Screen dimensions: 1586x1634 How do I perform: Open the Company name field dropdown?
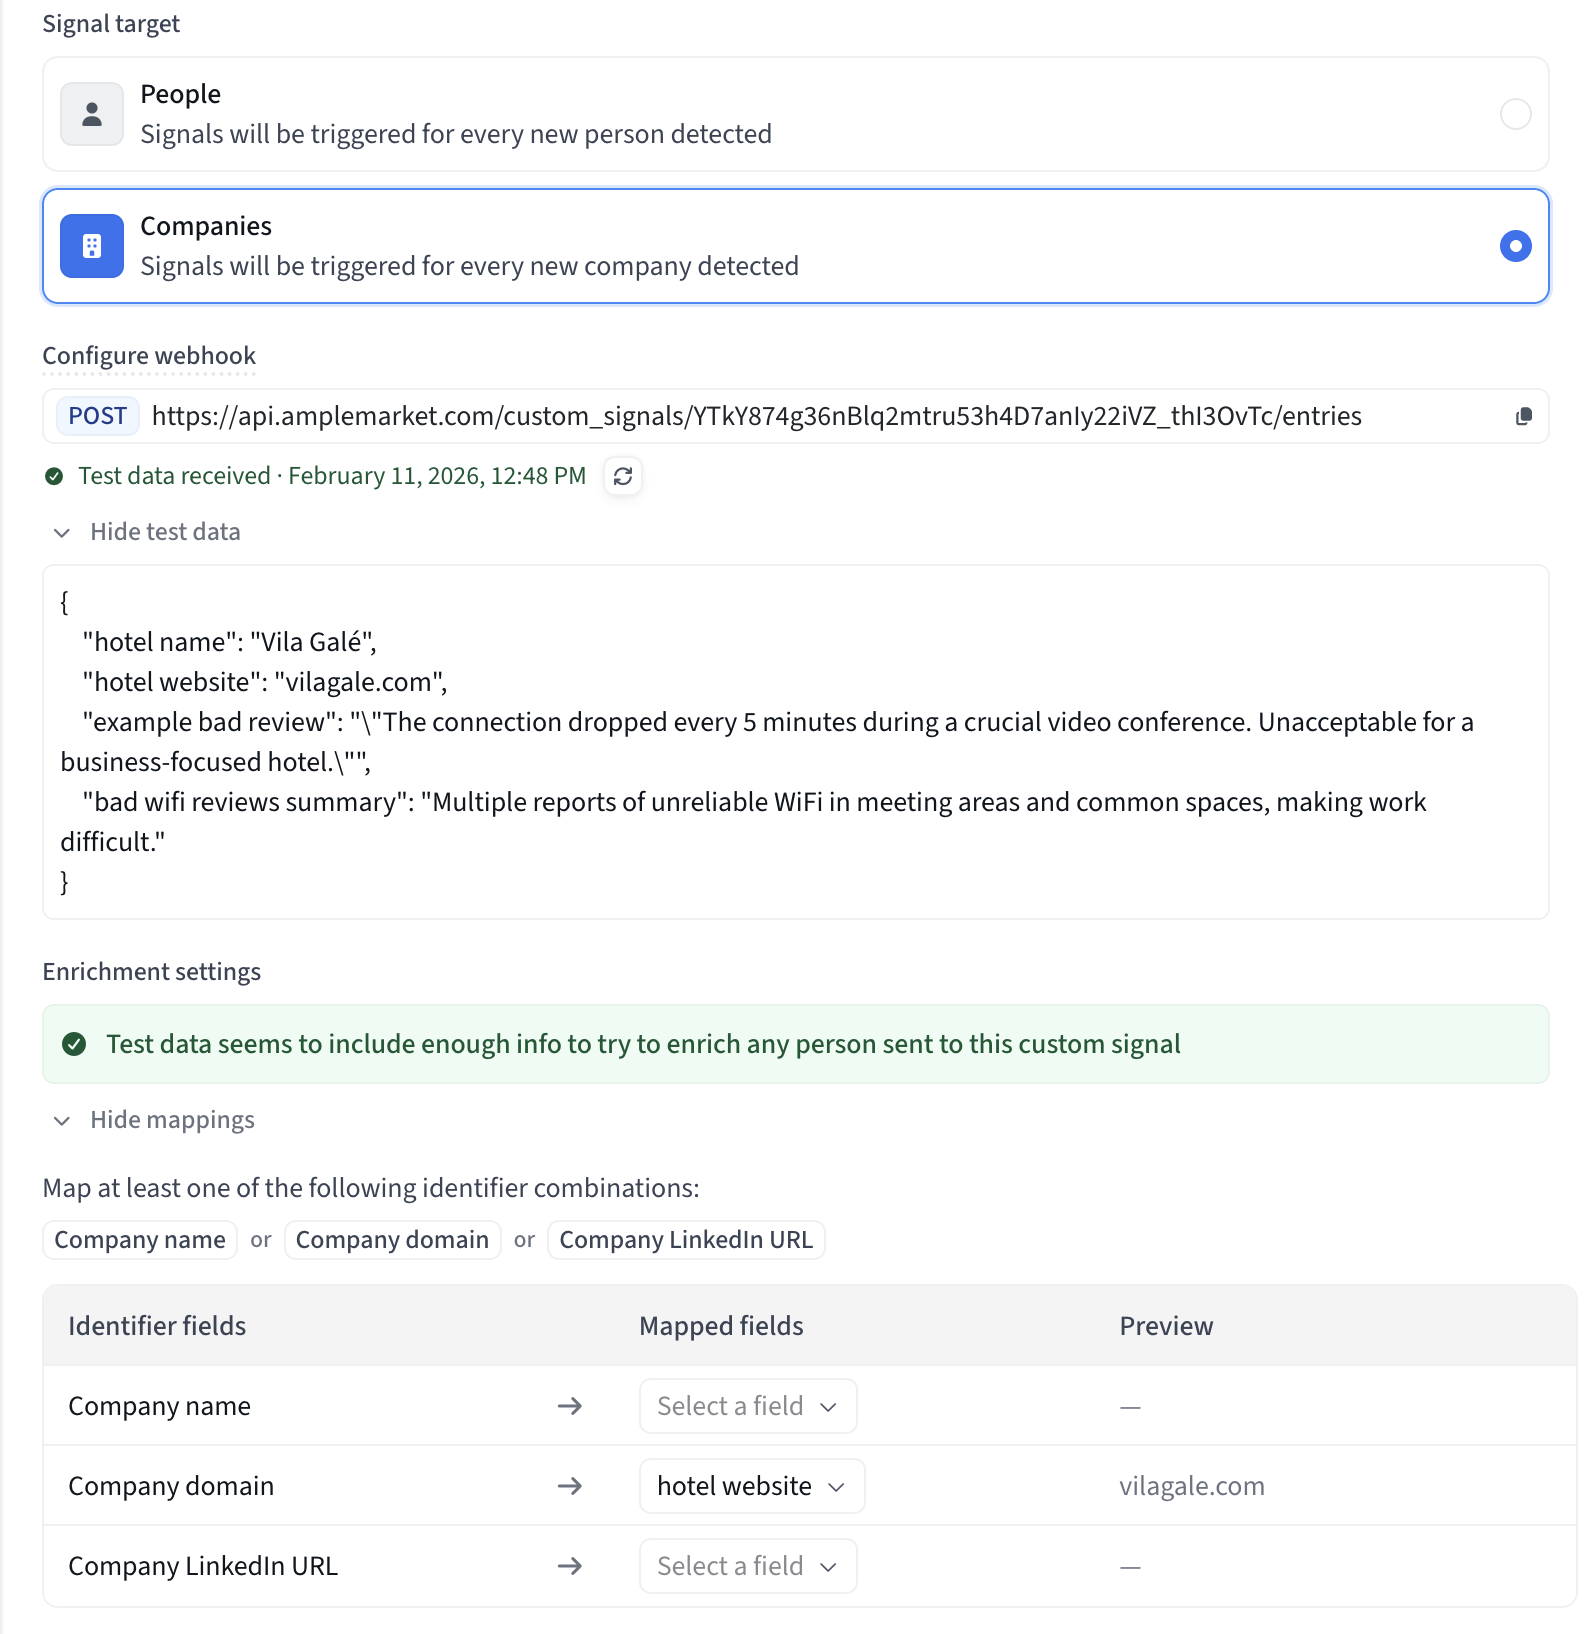[747, 1406]
